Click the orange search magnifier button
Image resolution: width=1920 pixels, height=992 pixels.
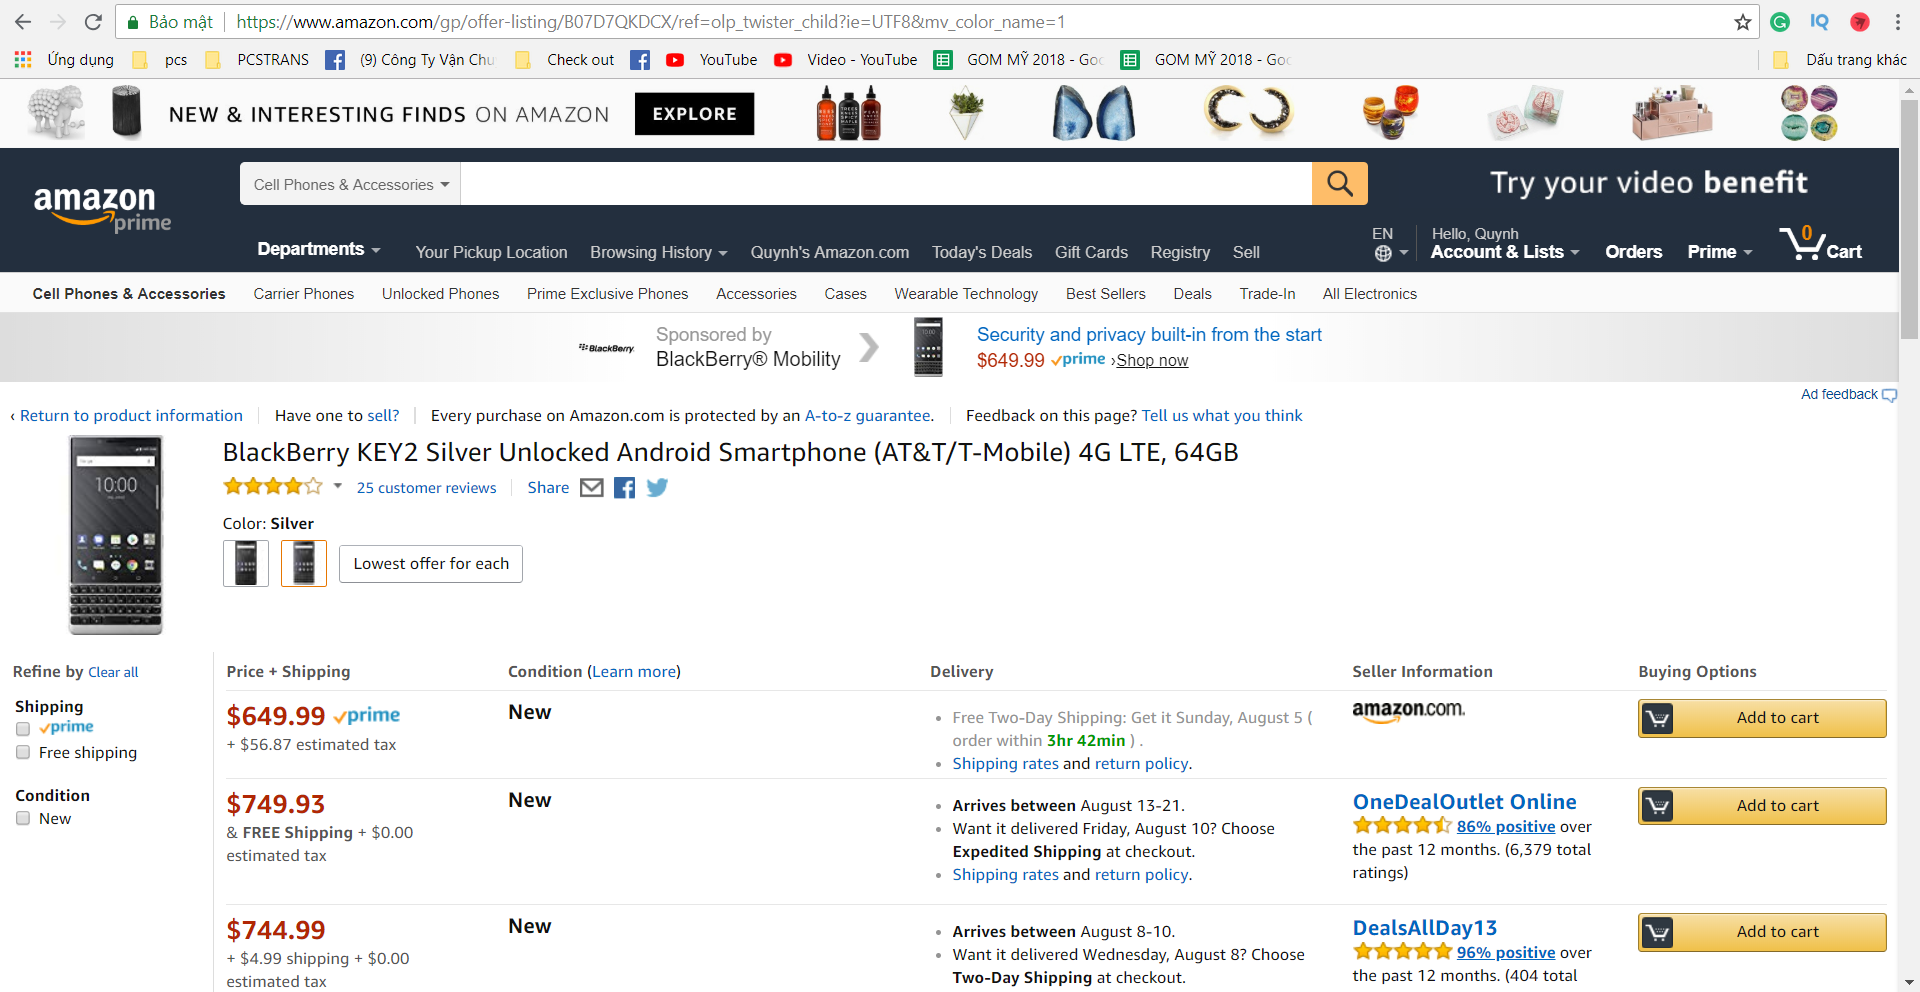(x=1339, y=184)
